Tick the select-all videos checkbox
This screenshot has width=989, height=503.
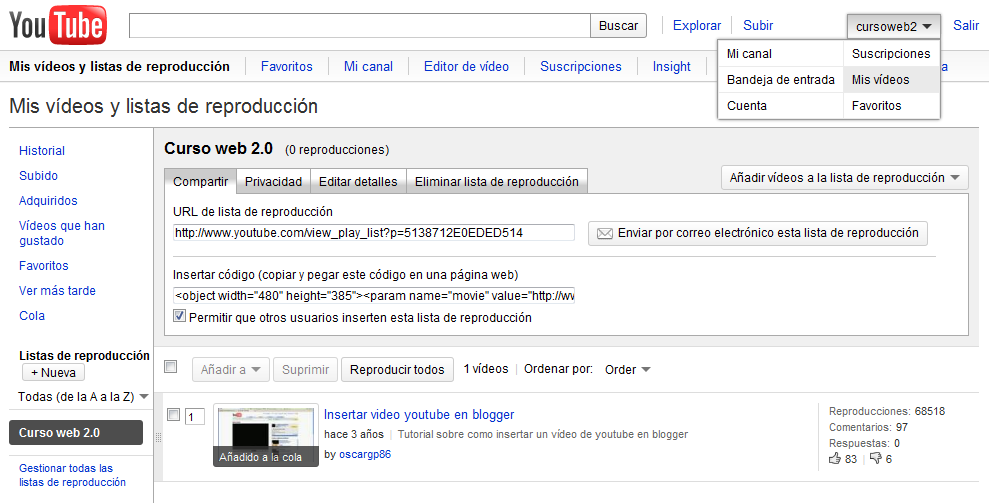pos(170,367)
